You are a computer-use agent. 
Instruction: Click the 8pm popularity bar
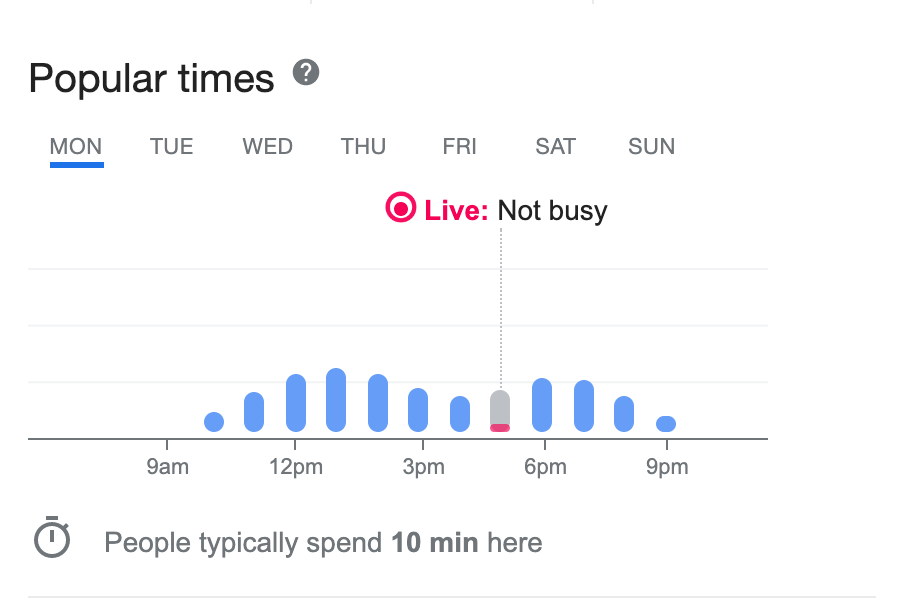624,414
